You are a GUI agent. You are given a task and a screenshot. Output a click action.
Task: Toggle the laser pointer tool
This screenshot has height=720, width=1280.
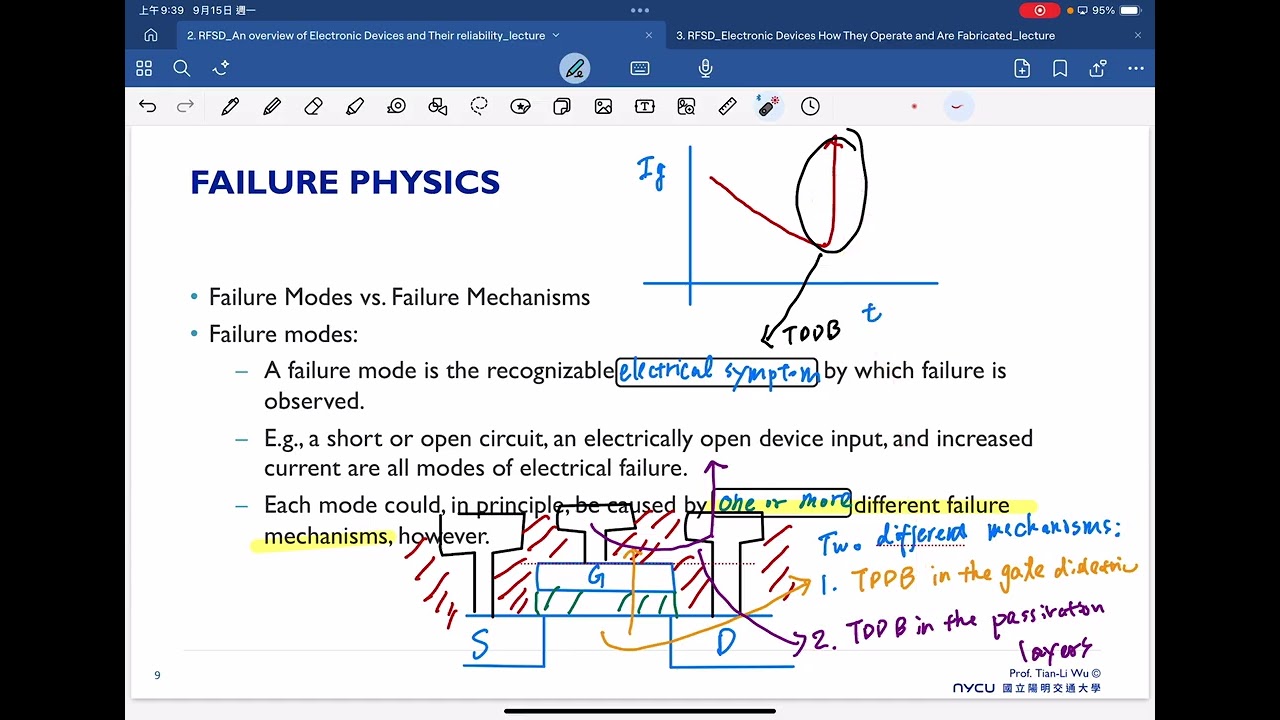(x=768, y=106)
